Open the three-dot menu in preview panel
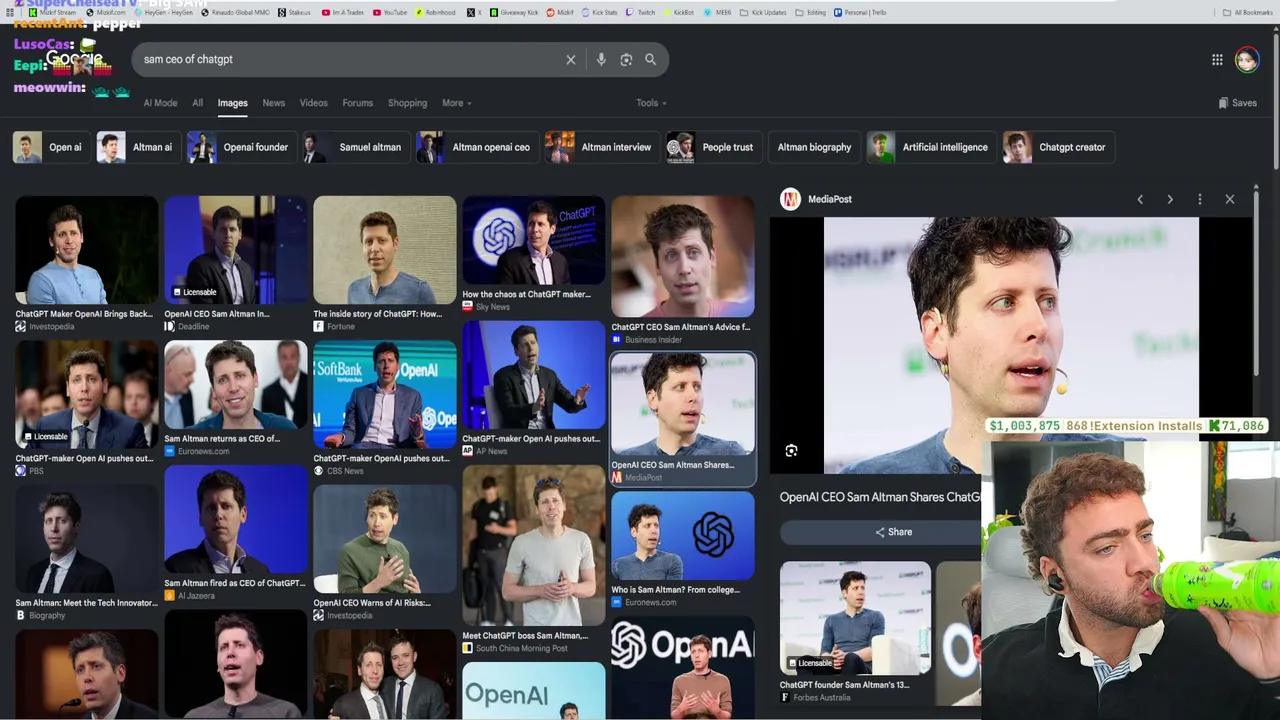This screenshot has width=1280, height=720. pyautogui.click(x=1200, y=199)
